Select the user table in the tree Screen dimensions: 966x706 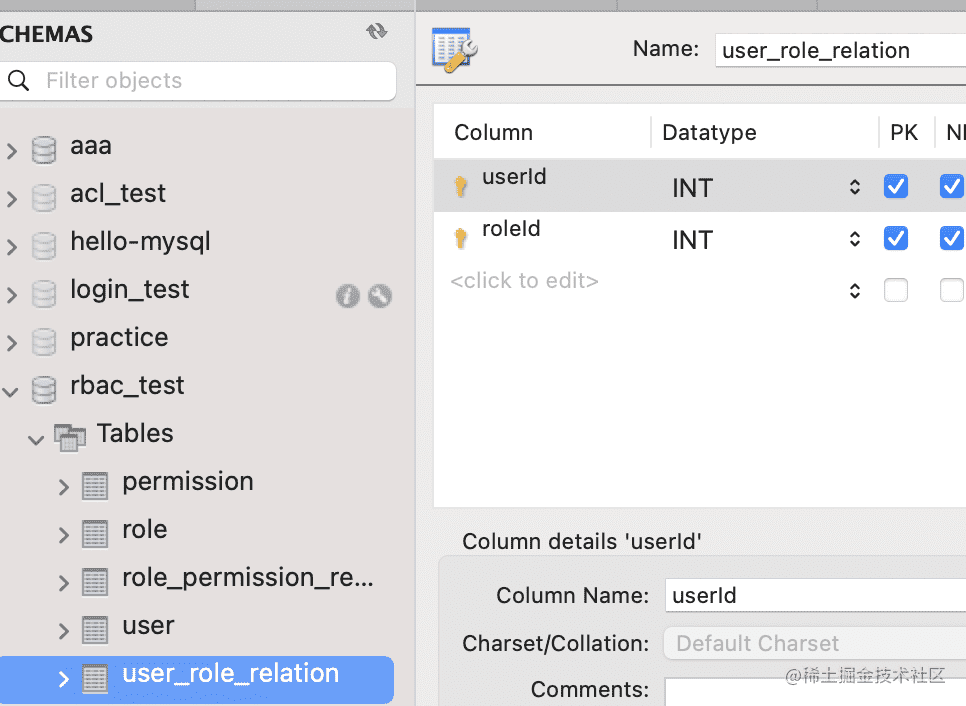pyautogui.click(x=148, y=626)
